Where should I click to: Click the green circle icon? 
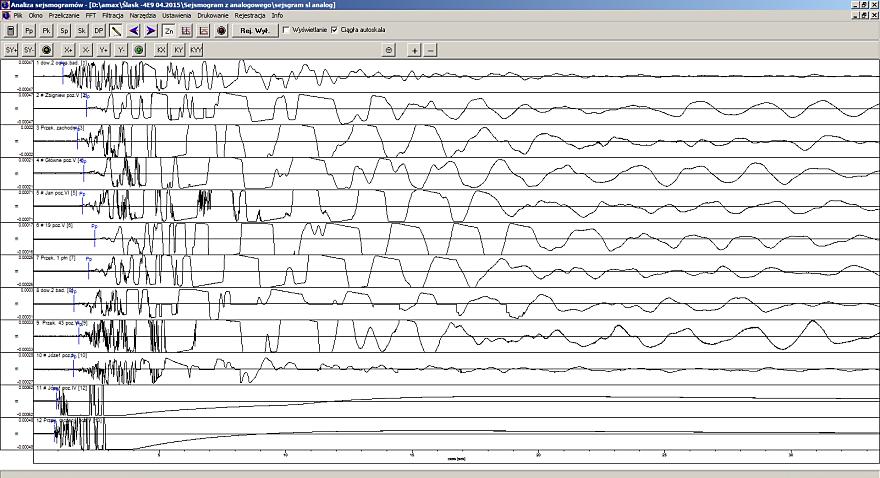click(x=139, y=50)
